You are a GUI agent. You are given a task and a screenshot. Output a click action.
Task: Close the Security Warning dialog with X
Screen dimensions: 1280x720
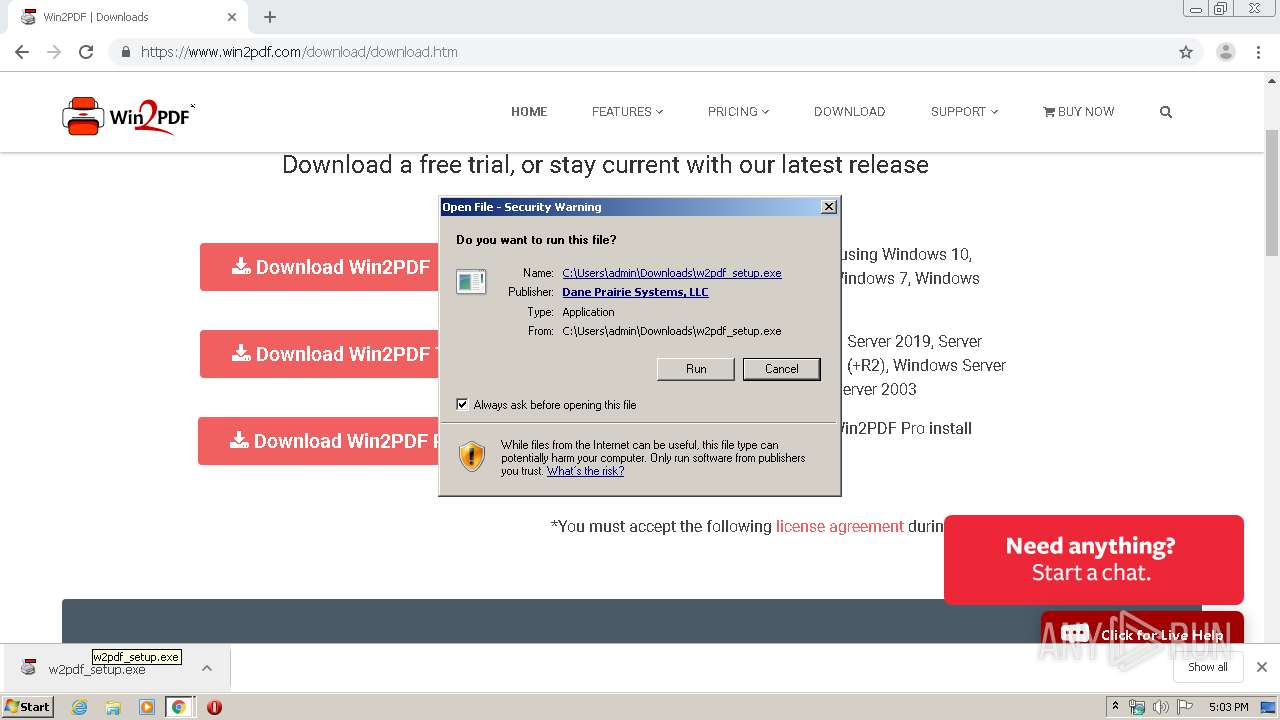[x=828, y=207]
